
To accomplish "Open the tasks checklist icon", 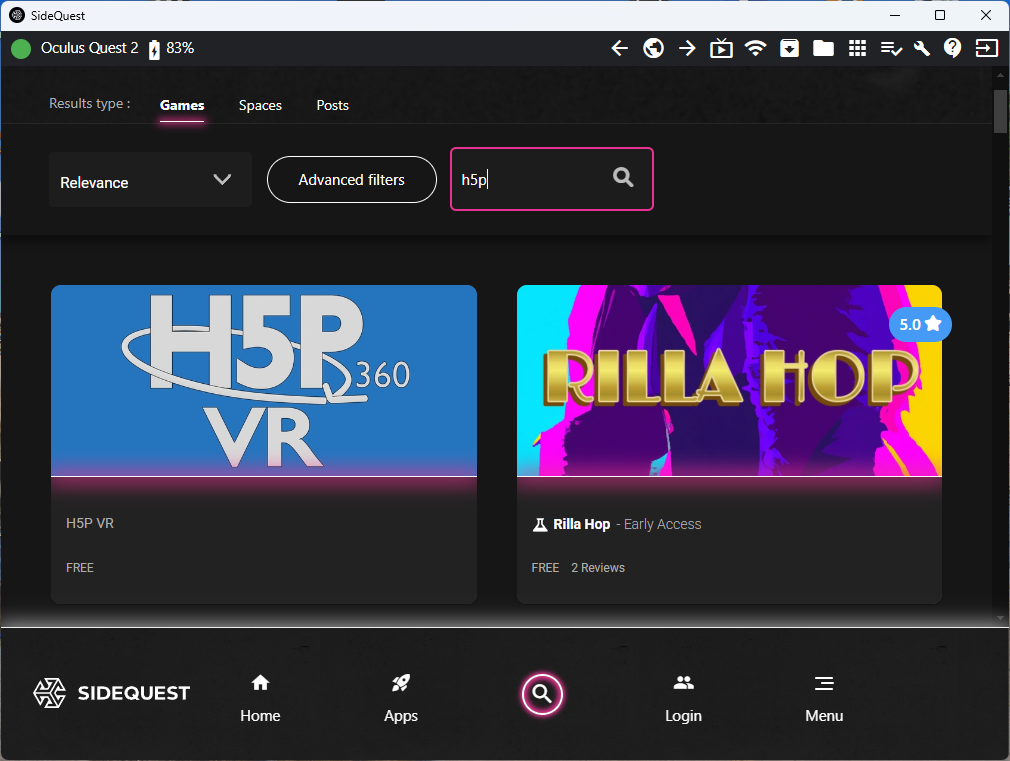I will [890, 48].
